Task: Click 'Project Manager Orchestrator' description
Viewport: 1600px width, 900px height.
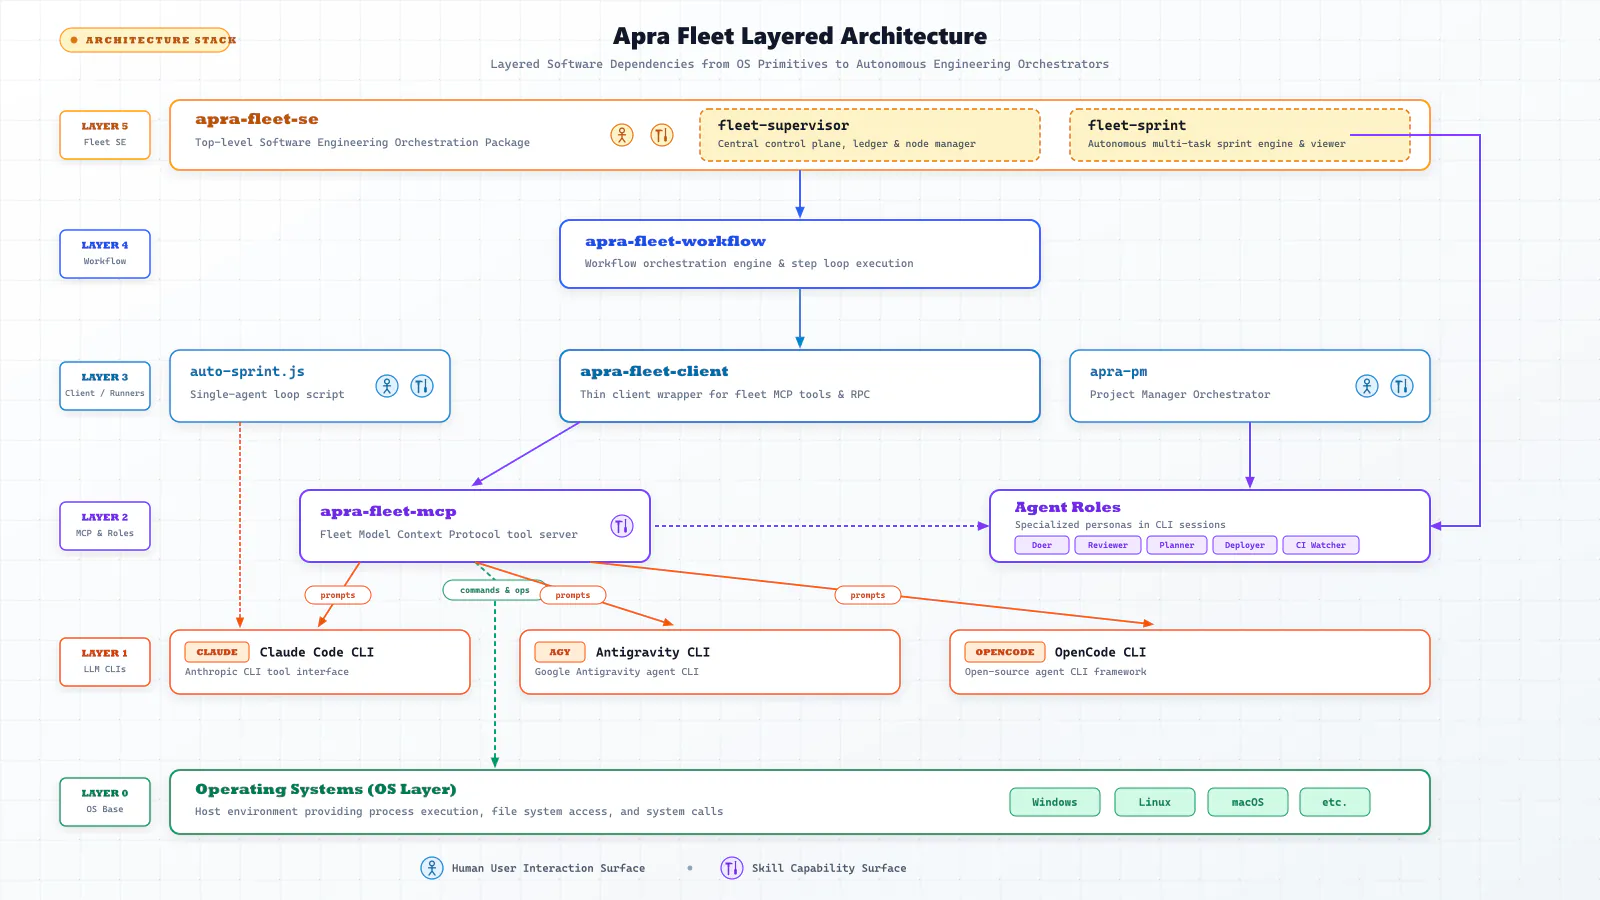Action: [1180, 395]
